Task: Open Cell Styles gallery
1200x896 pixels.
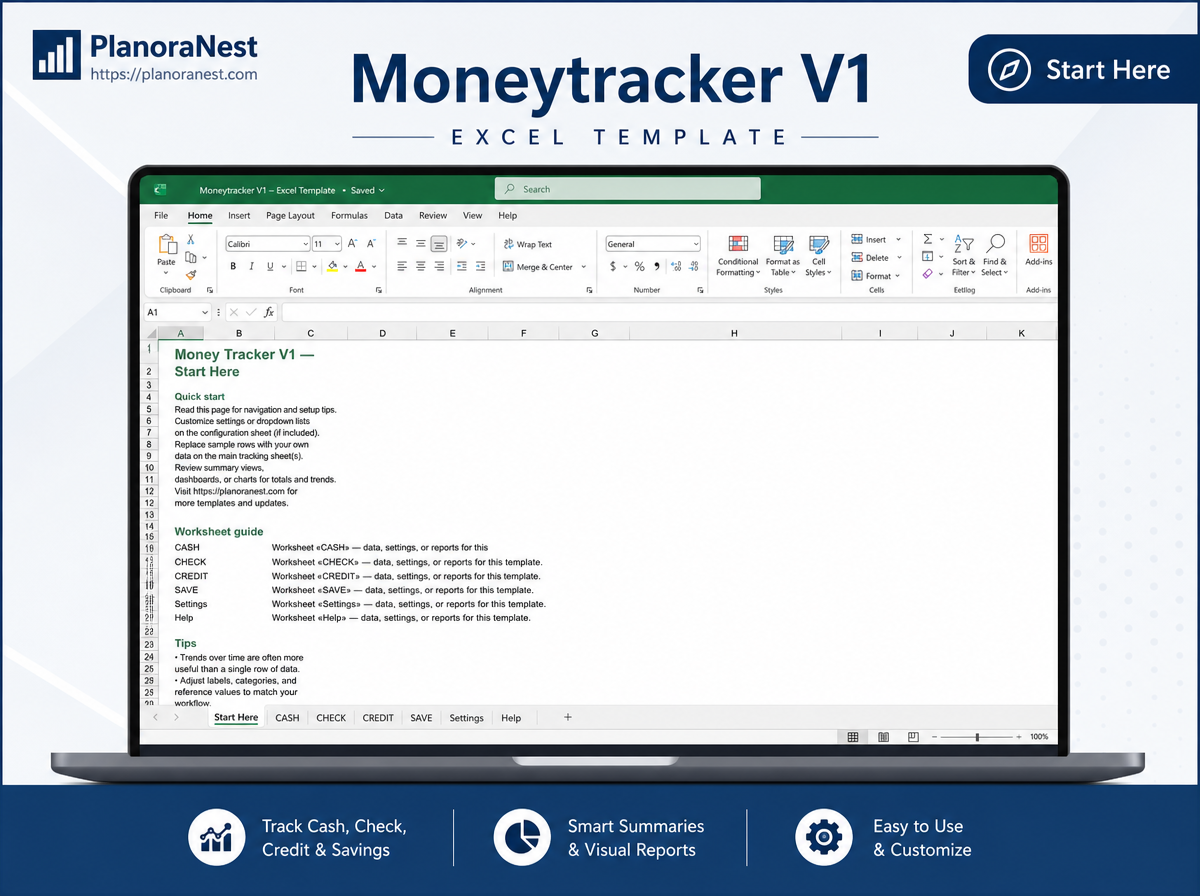Action: [818, 256]
